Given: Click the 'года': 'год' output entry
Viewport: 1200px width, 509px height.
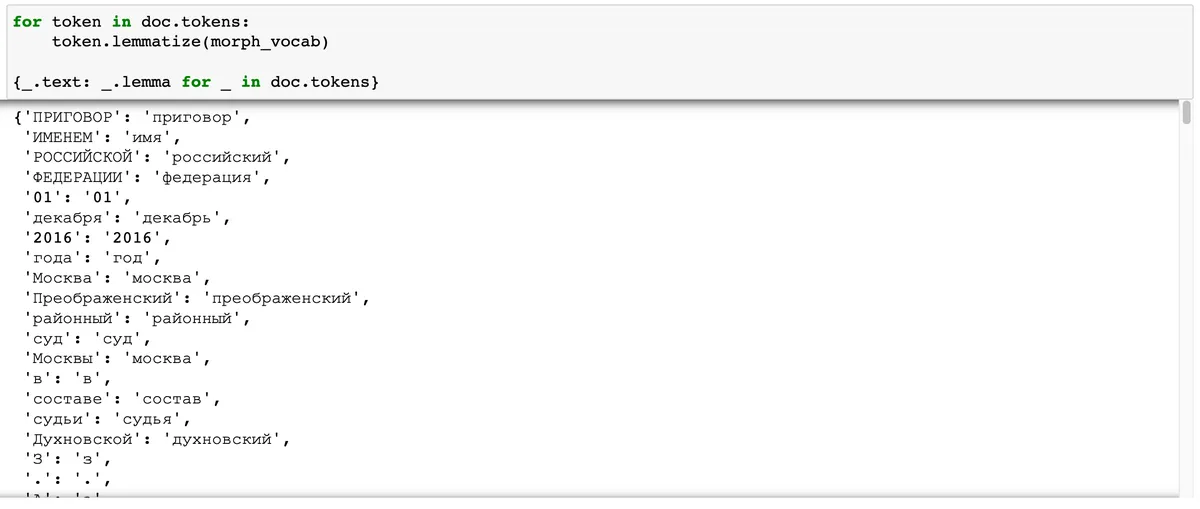Looking at the screenshot, I should [x=92, y=258].
